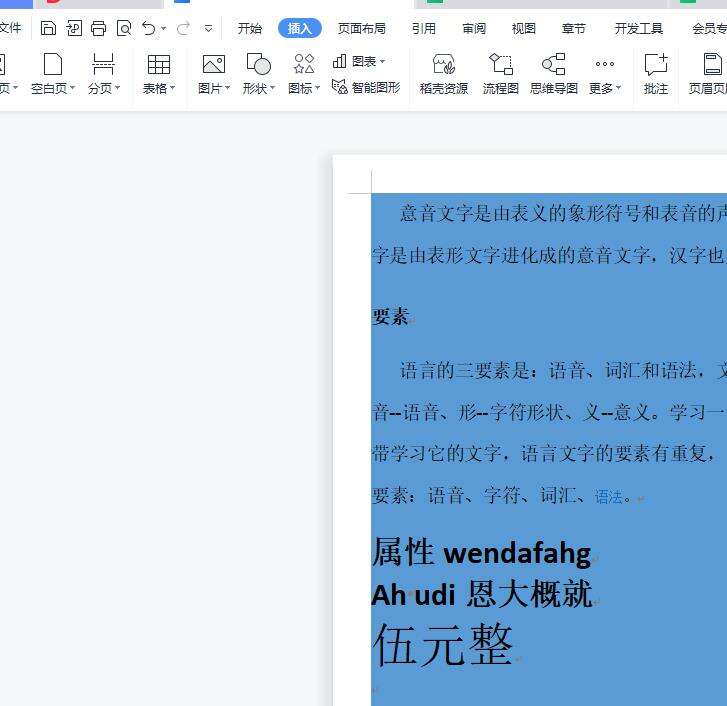This screenshot has height=706, width=727.
Task: Expand the quick access toolbar customize arrow
Action: [x=208, y=29]
